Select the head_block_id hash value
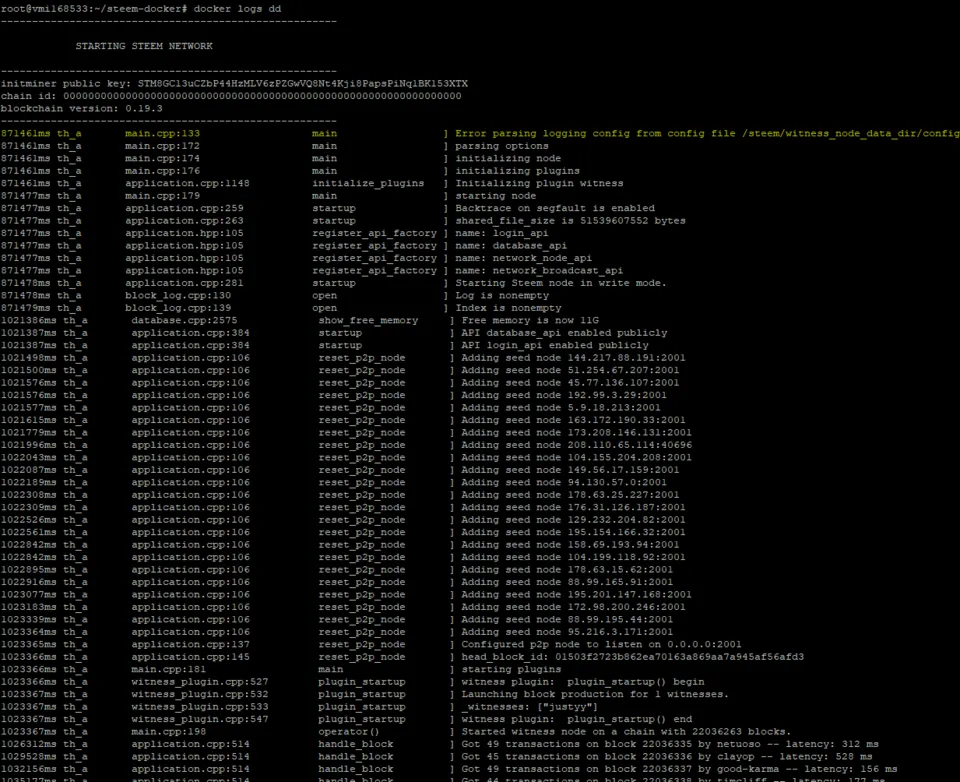Image resolution: width=960 pixels, height=782 pixels. pos(680,656)
